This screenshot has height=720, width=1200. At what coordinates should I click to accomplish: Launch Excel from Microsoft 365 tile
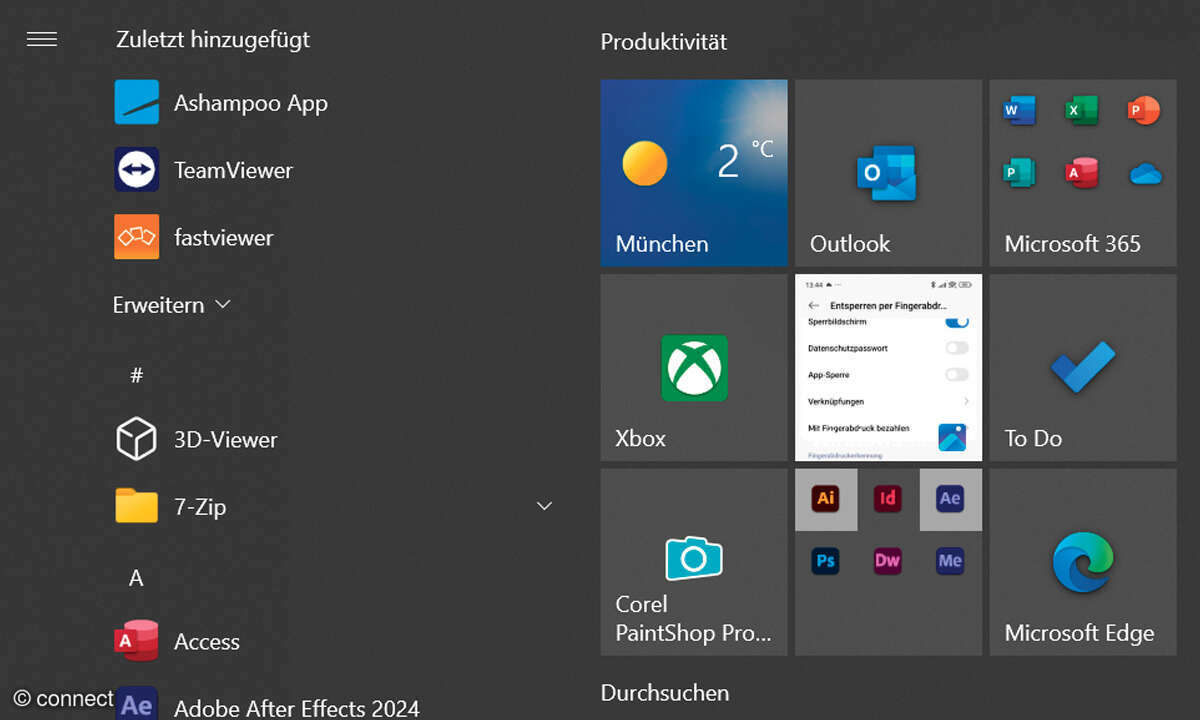click(x=1082, y=110)
